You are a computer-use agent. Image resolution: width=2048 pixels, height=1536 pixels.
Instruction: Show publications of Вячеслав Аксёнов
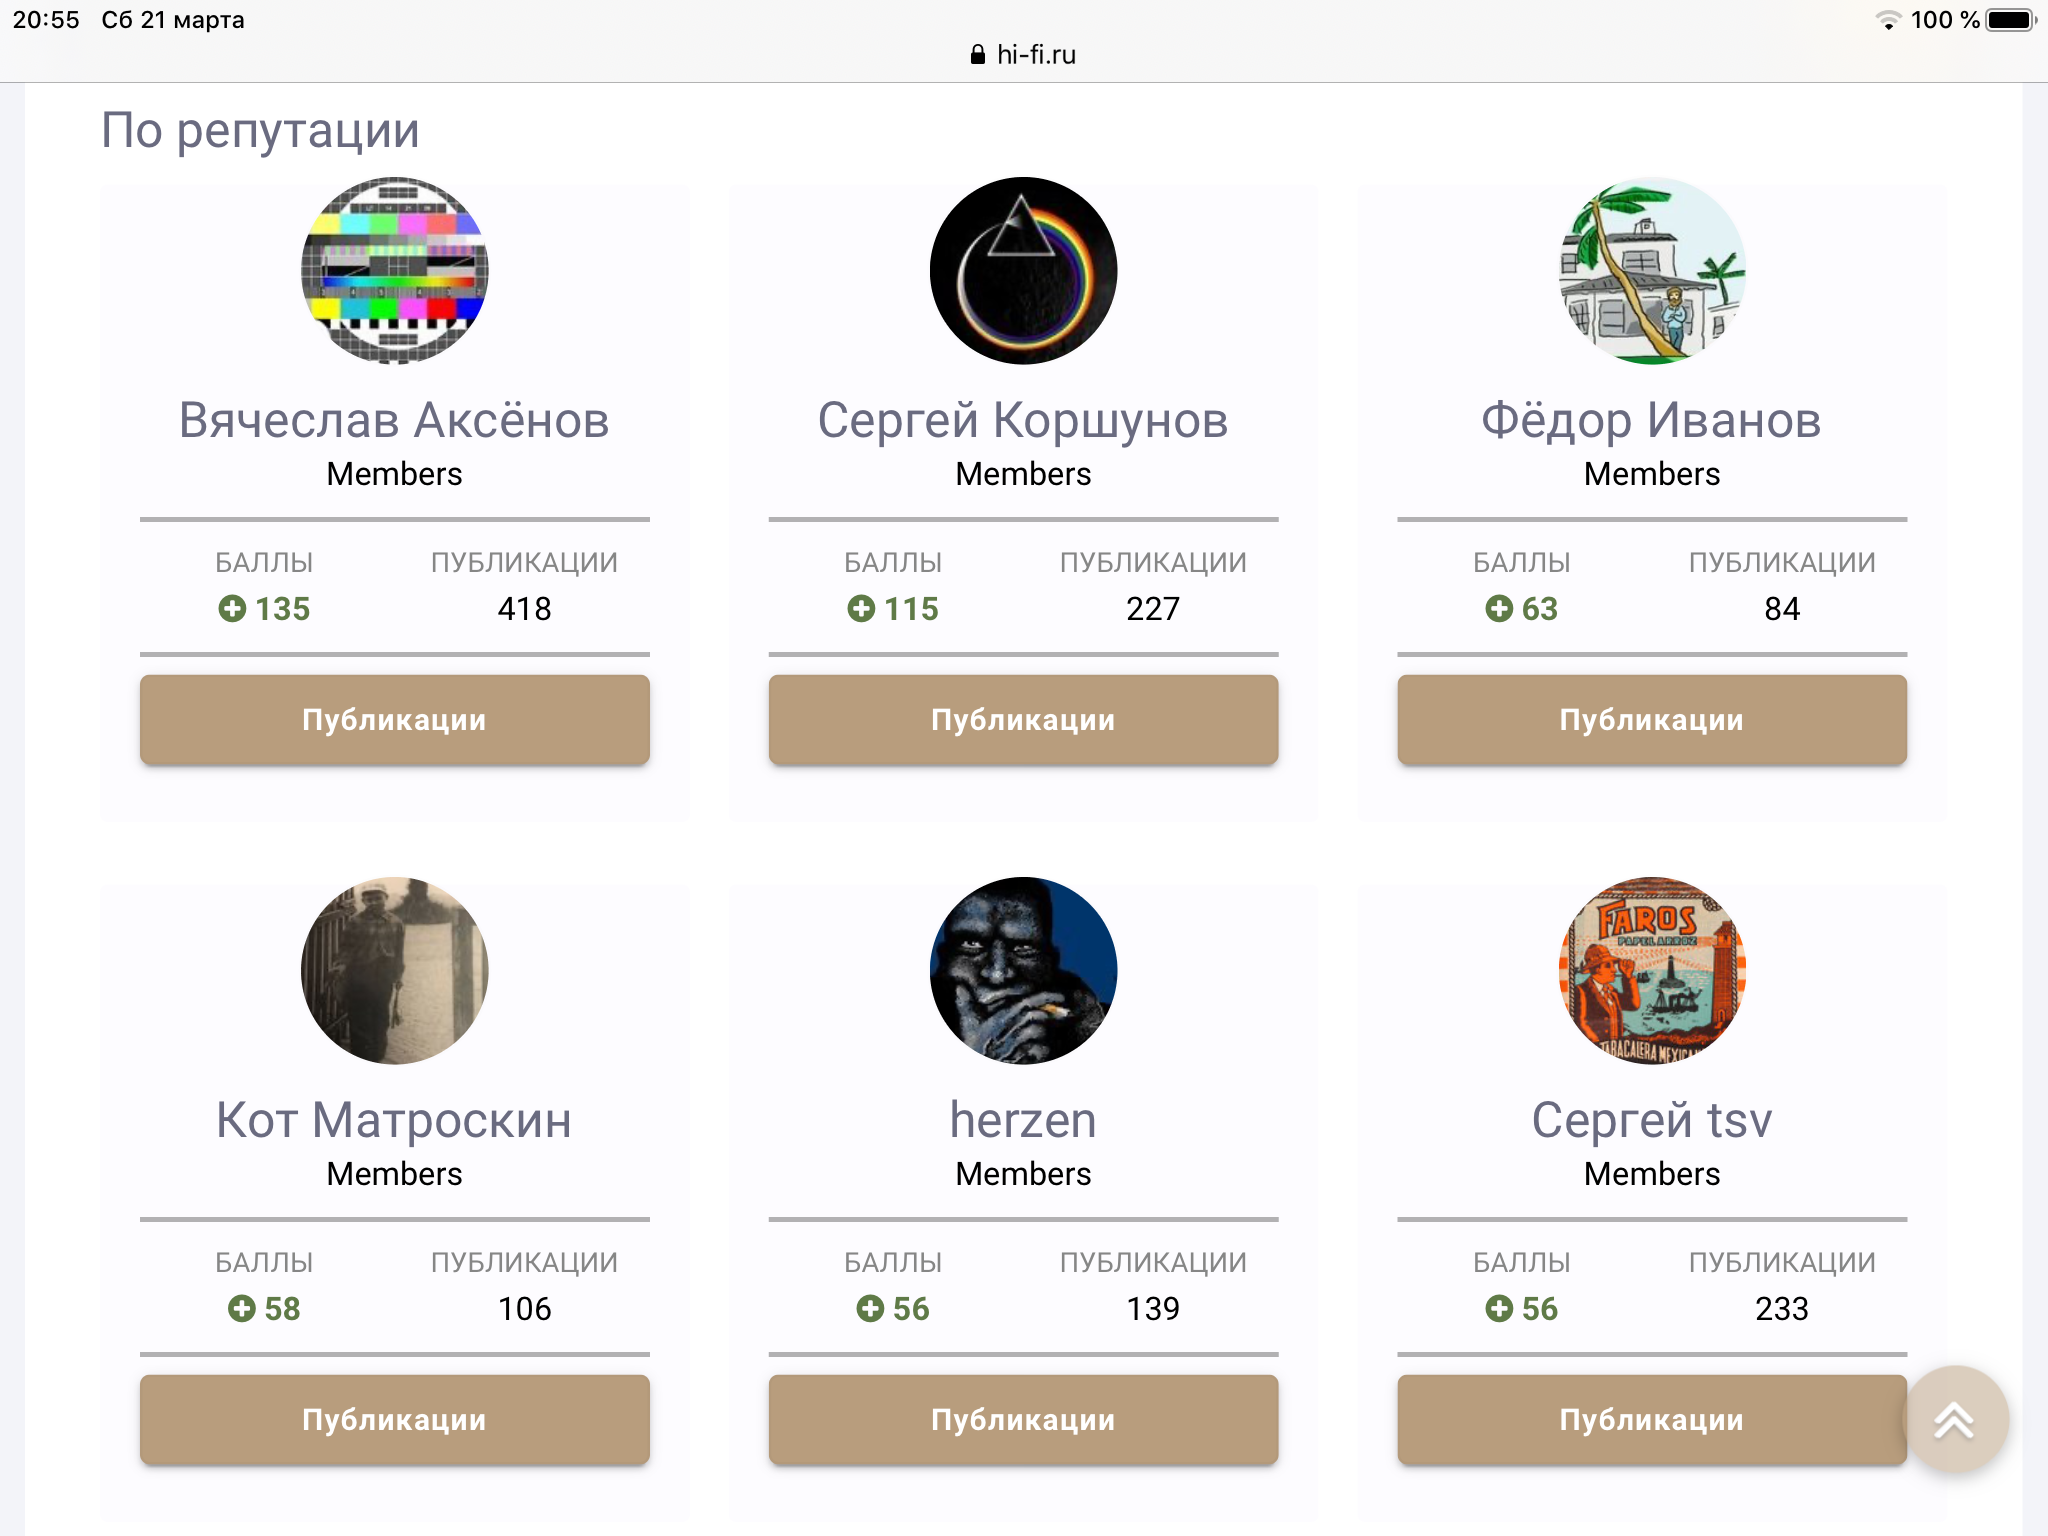[x=395, y=720]
